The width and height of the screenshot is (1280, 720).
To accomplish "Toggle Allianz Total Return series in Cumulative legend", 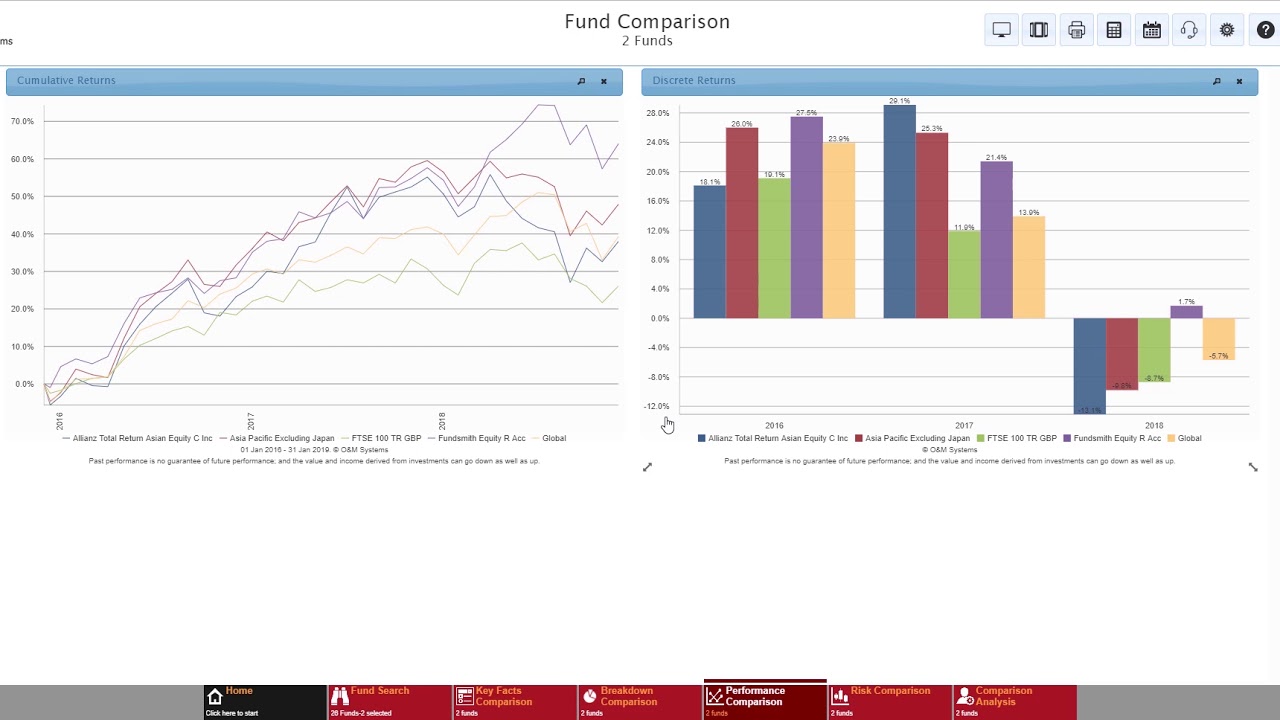I will (137, 438).
